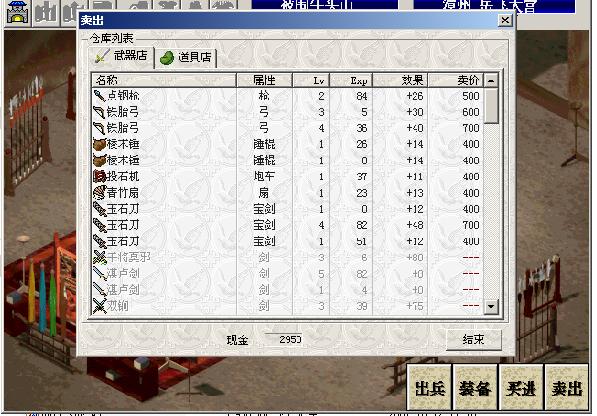Image resolution: width=597 pixels, height=416 pixels.
Task: Click the 青竹扇 fan item icon
Action: point(99,193)
